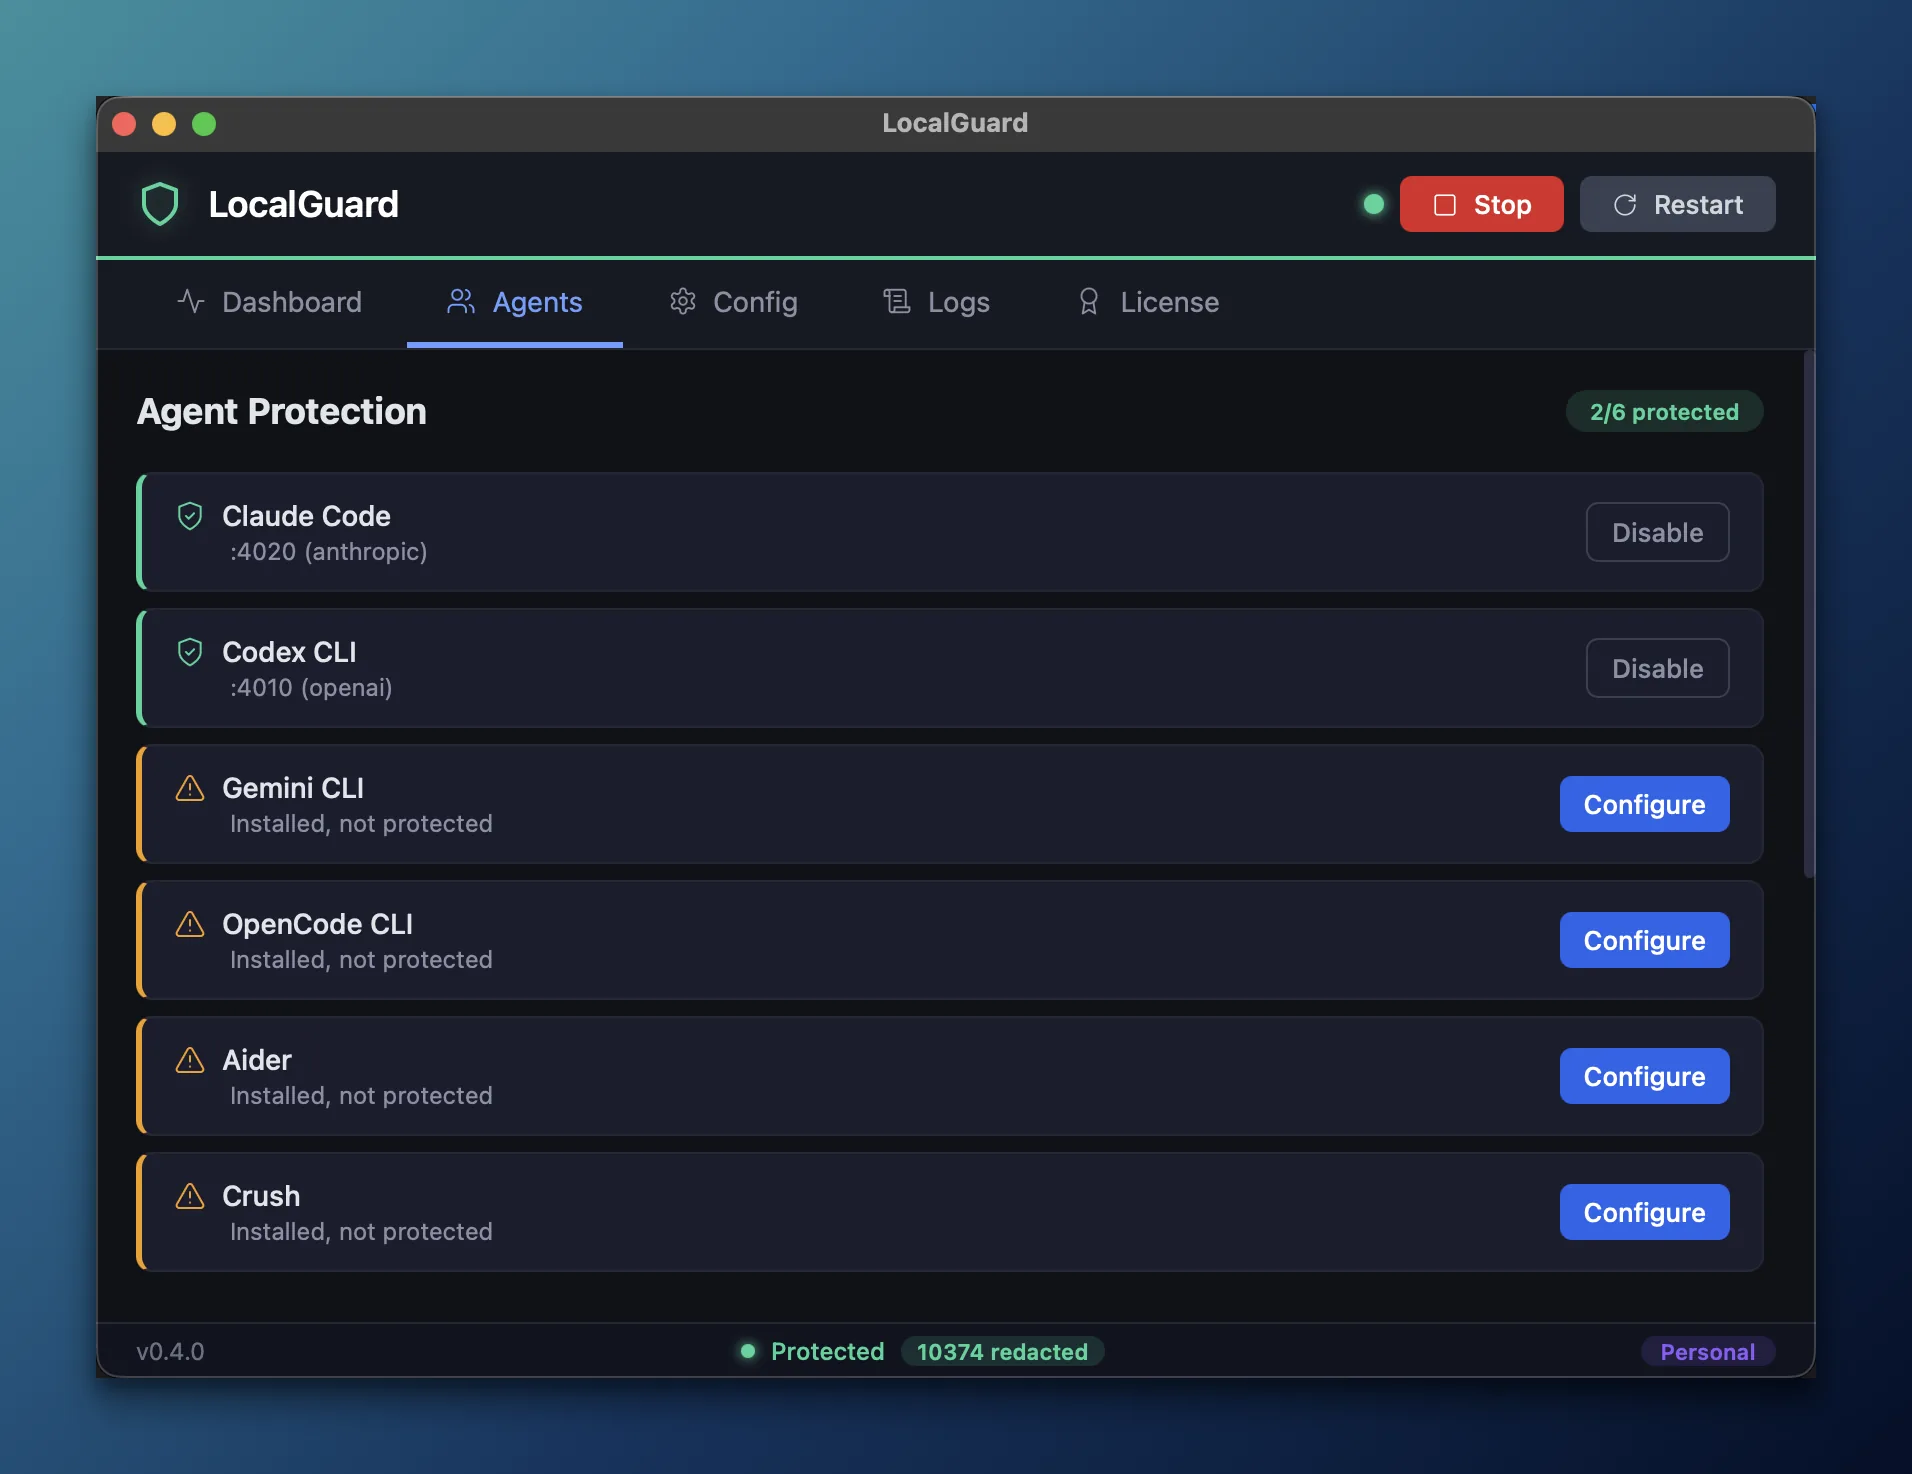The image size is (1912, 1474).
Task: Click the Personal license badge
Action: 1708,1351
